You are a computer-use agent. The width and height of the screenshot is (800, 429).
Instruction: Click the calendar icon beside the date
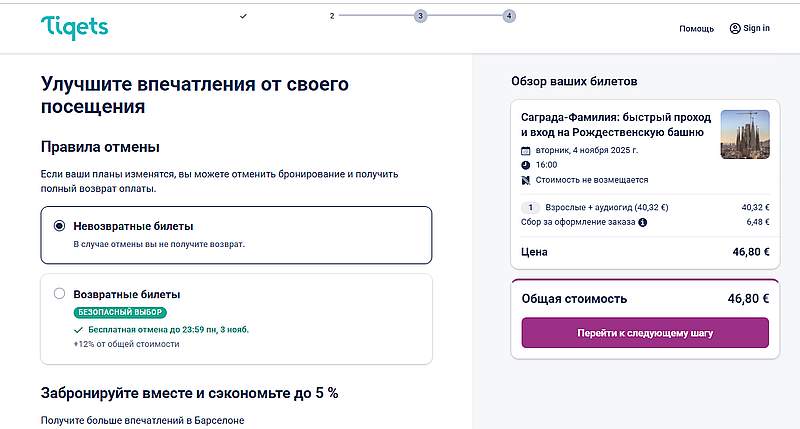526,151
